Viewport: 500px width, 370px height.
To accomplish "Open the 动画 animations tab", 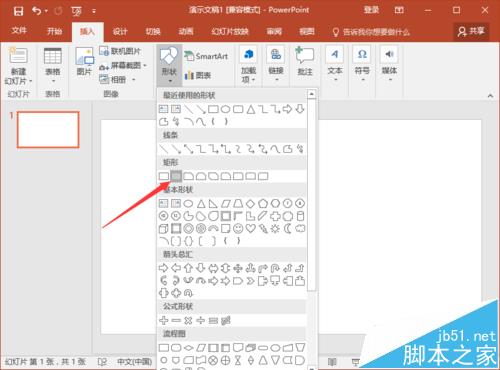I will [186, 32].
